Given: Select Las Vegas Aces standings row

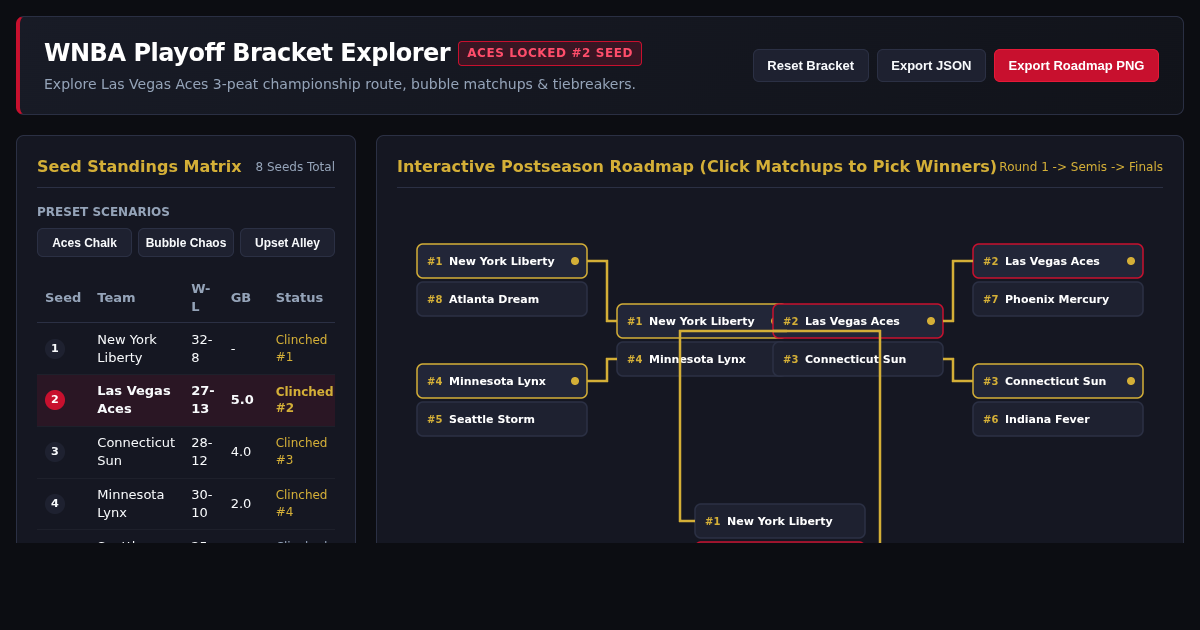Looking at the screenshot, I should [x=186, y=400].
